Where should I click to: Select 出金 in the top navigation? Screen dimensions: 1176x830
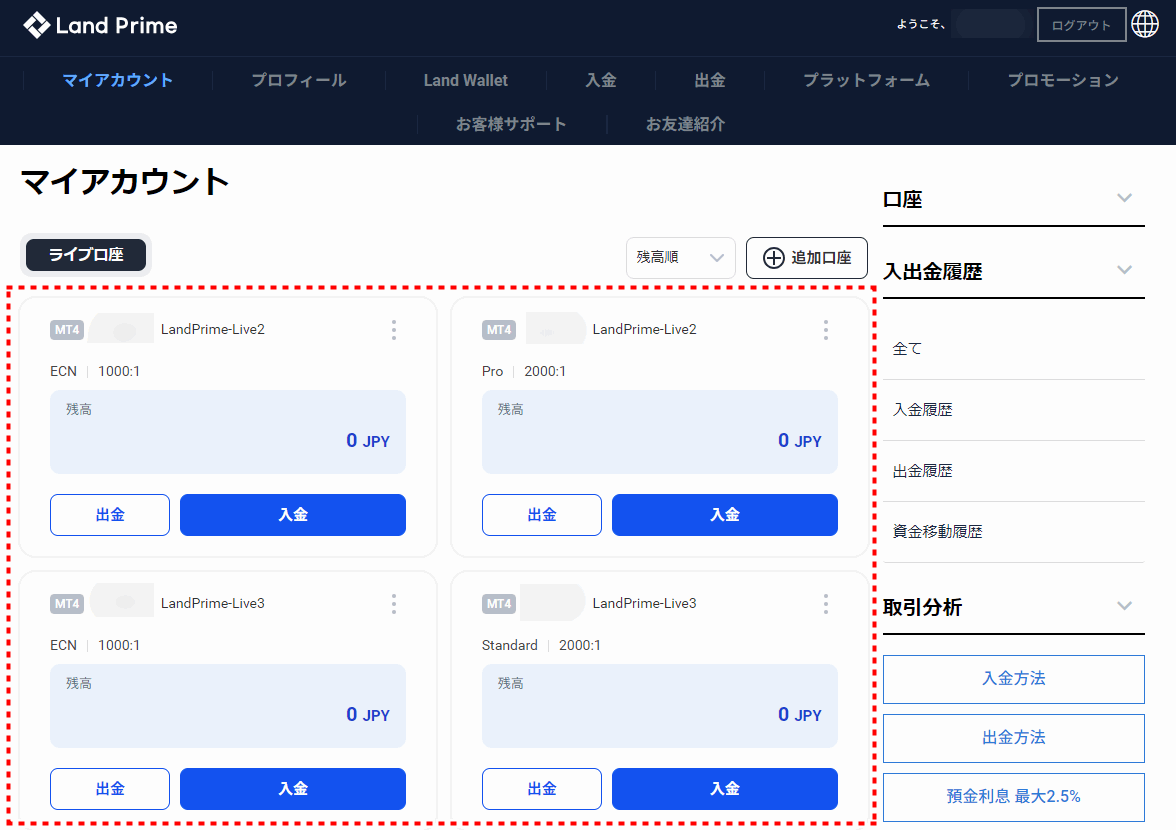click(710, 80)
